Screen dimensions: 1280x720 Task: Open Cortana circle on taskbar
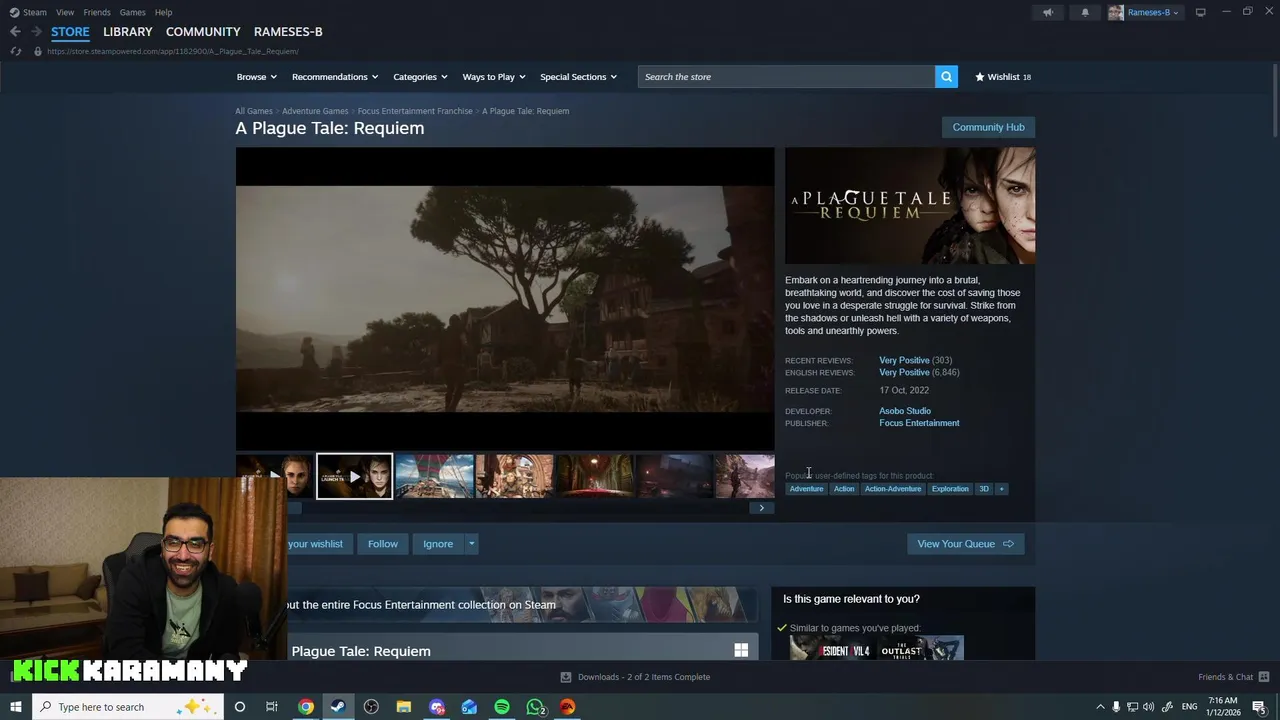[239, 707]
